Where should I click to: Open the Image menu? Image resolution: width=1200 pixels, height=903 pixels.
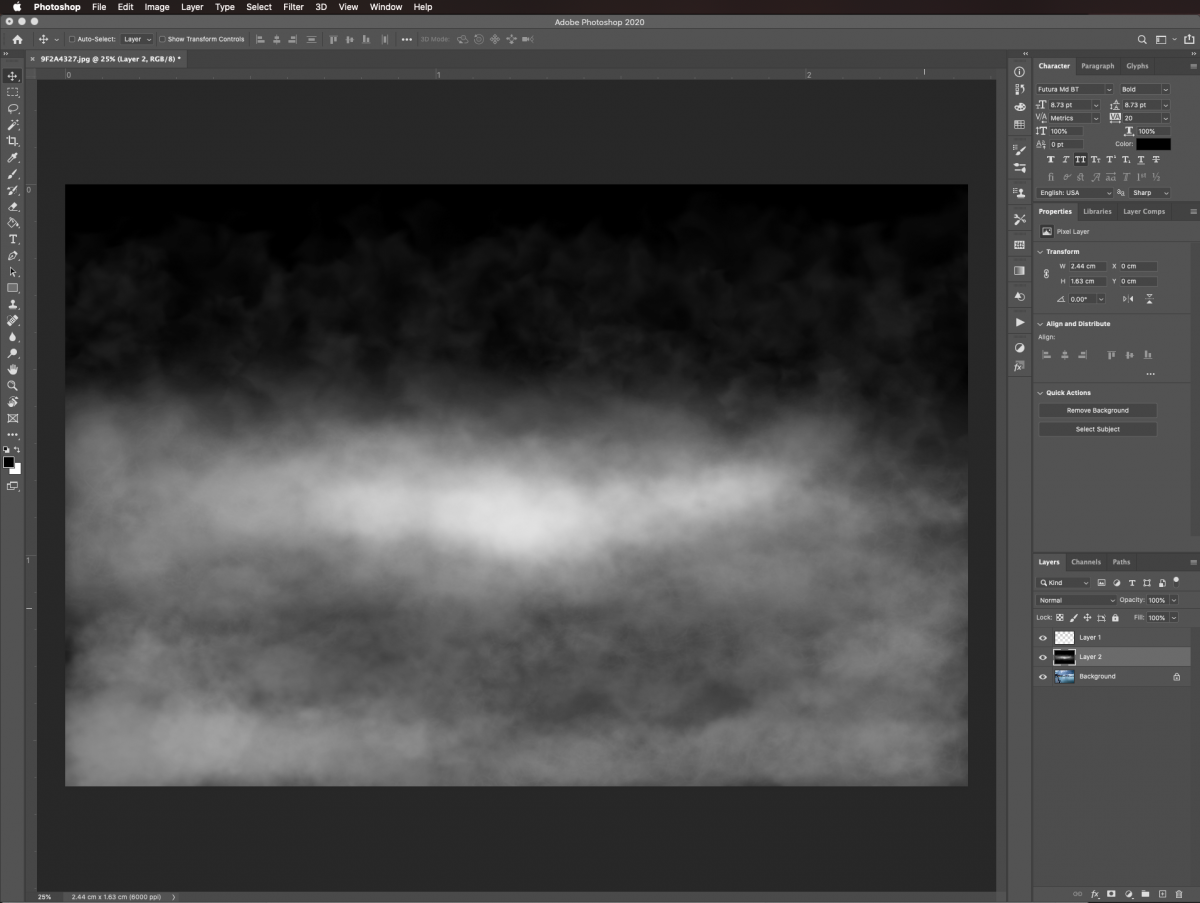(157, 7)
